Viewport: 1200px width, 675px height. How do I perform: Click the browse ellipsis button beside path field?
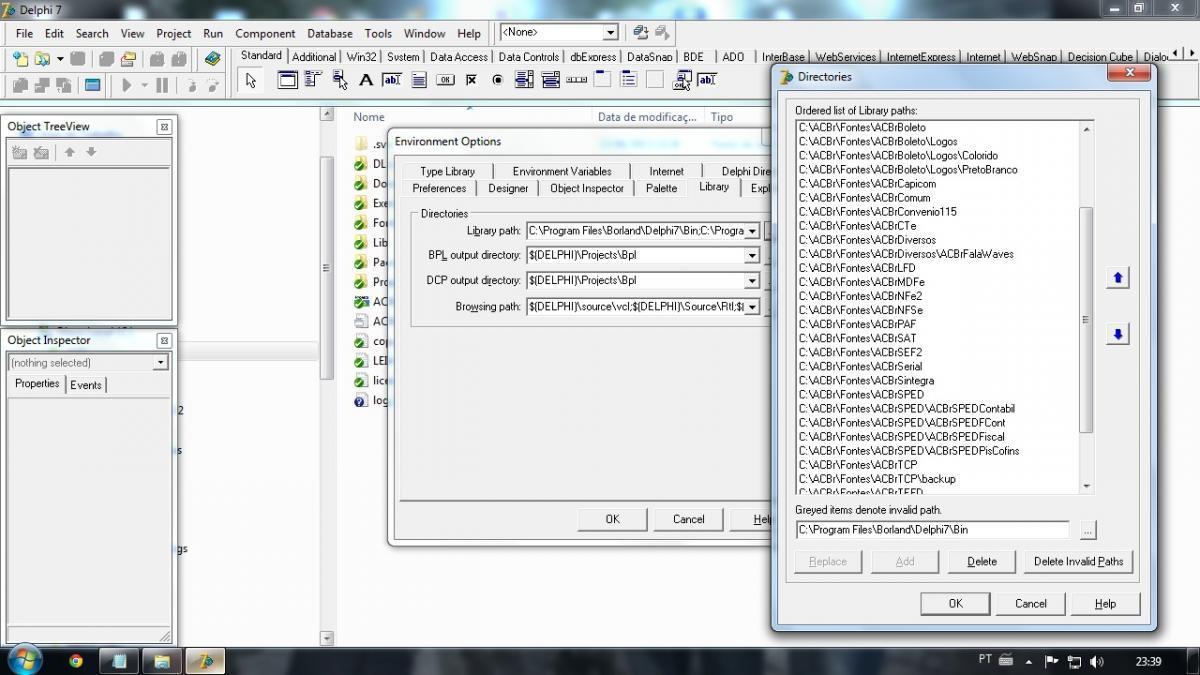pos(1088,530)
